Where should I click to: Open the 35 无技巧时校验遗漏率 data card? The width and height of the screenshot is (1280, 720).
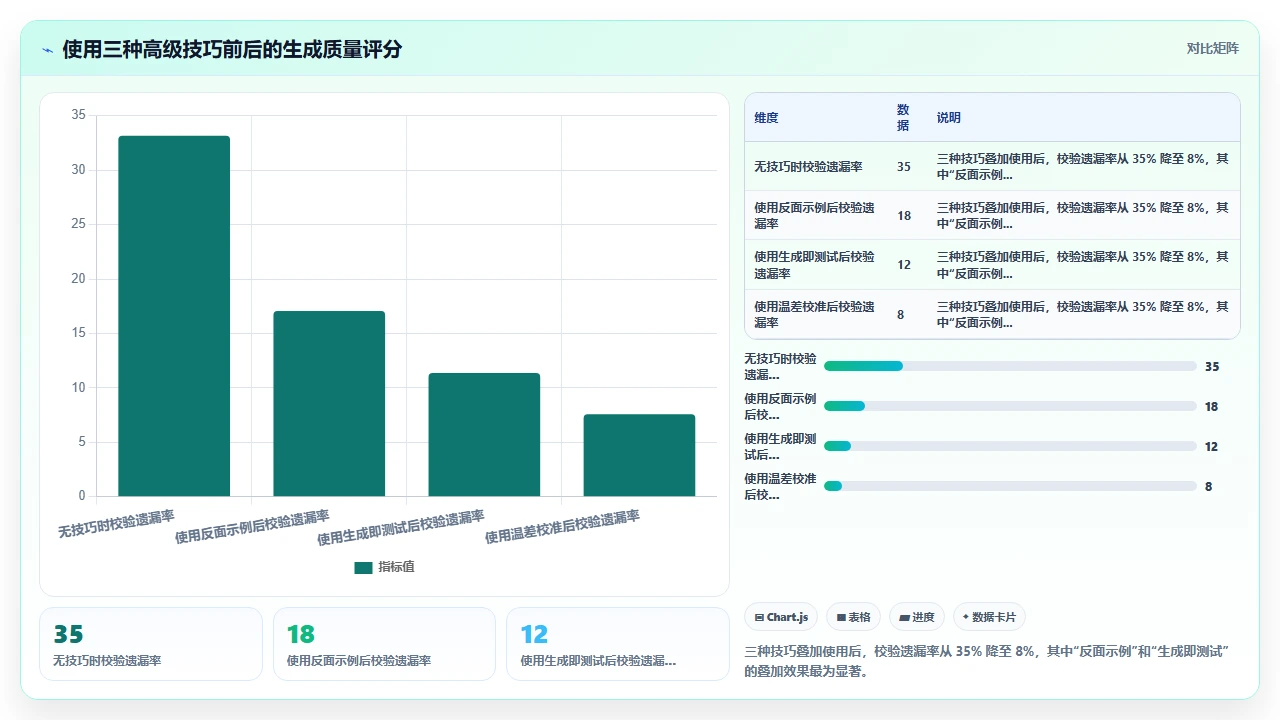(x=151, y=644)
